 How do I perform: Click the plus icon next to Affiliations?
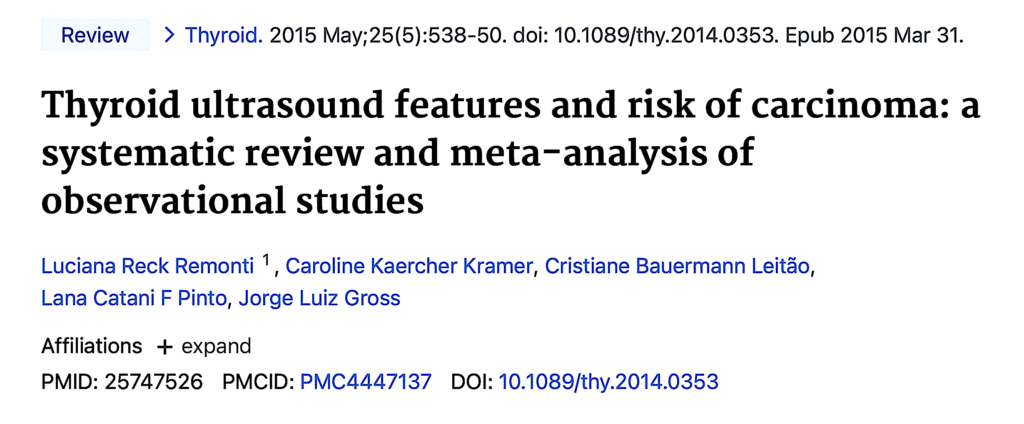click(x=165, y=347)
